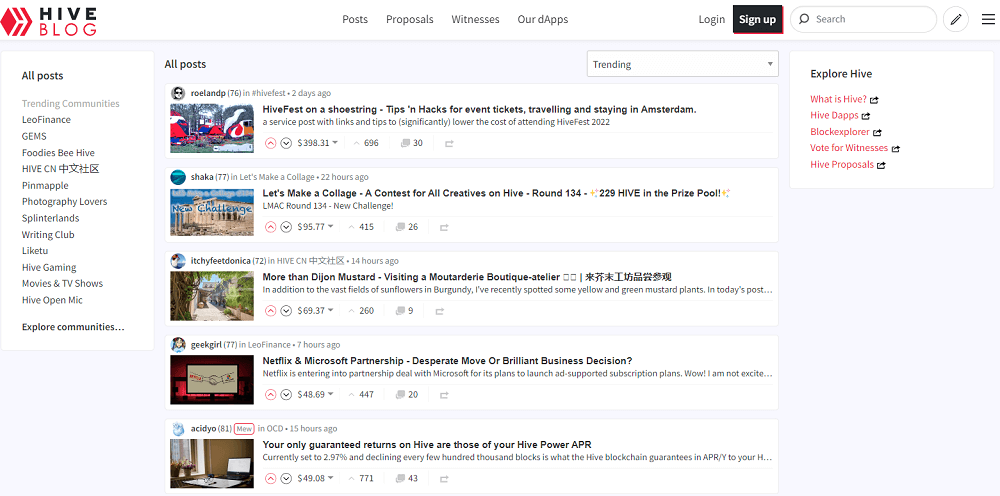Open the hamburger menu icon
Screen dimensions: 1000x496
pyautogui.click(x=988, y=19)
